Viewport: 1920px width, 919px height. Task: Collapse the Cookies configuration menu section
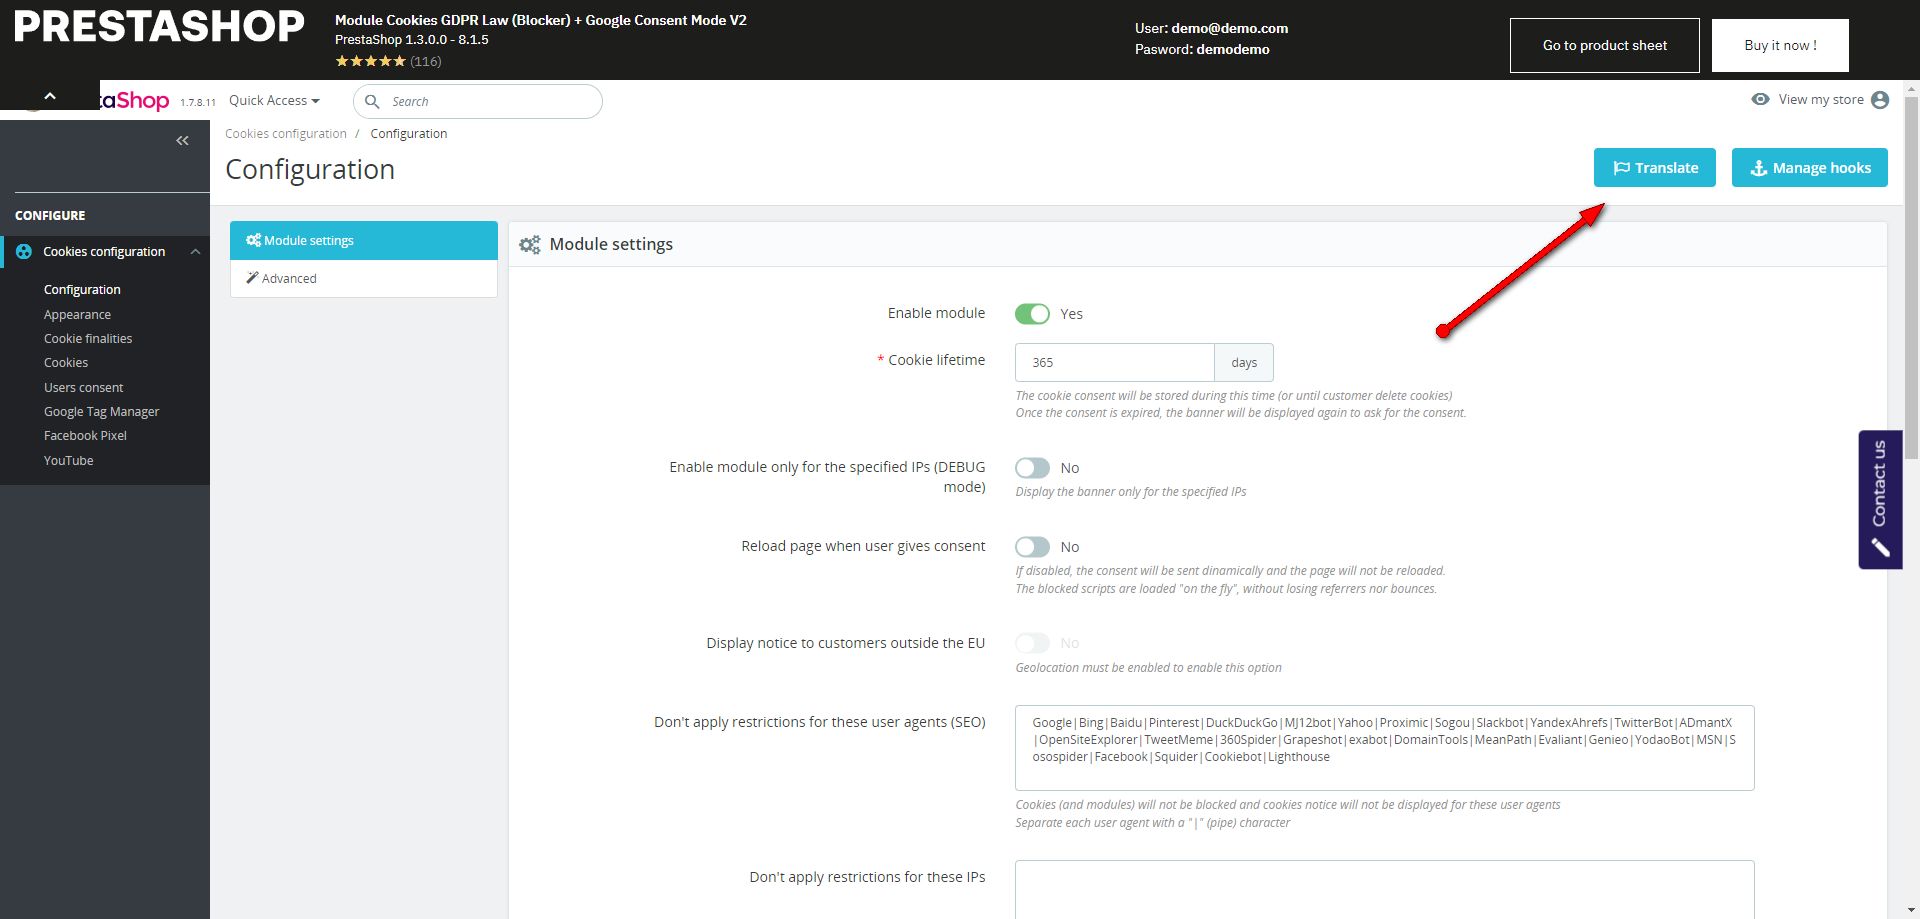(x=195, y=252)
